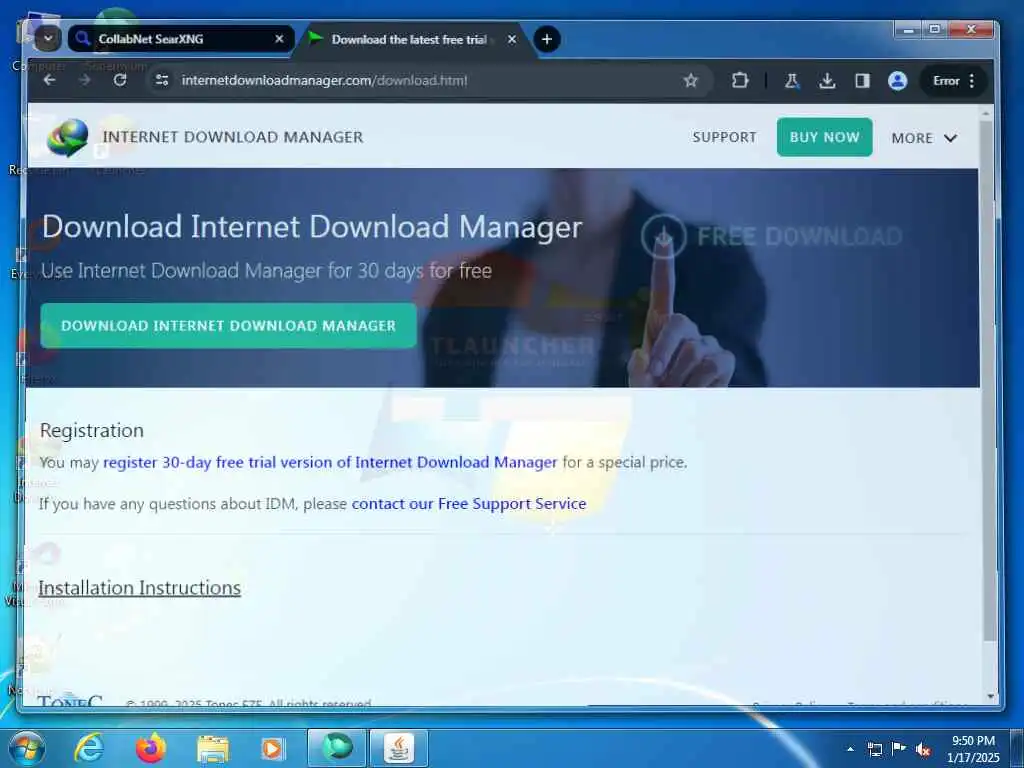Go back with the browser back arrow
This screenshot has height=768, width=1024.
(x=50, y=80)
